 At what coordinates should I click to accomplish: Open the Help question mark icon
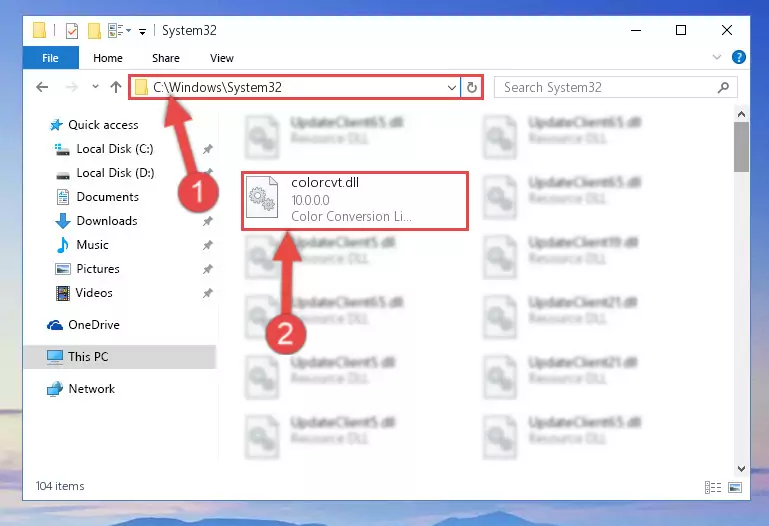tap(739, 57)
